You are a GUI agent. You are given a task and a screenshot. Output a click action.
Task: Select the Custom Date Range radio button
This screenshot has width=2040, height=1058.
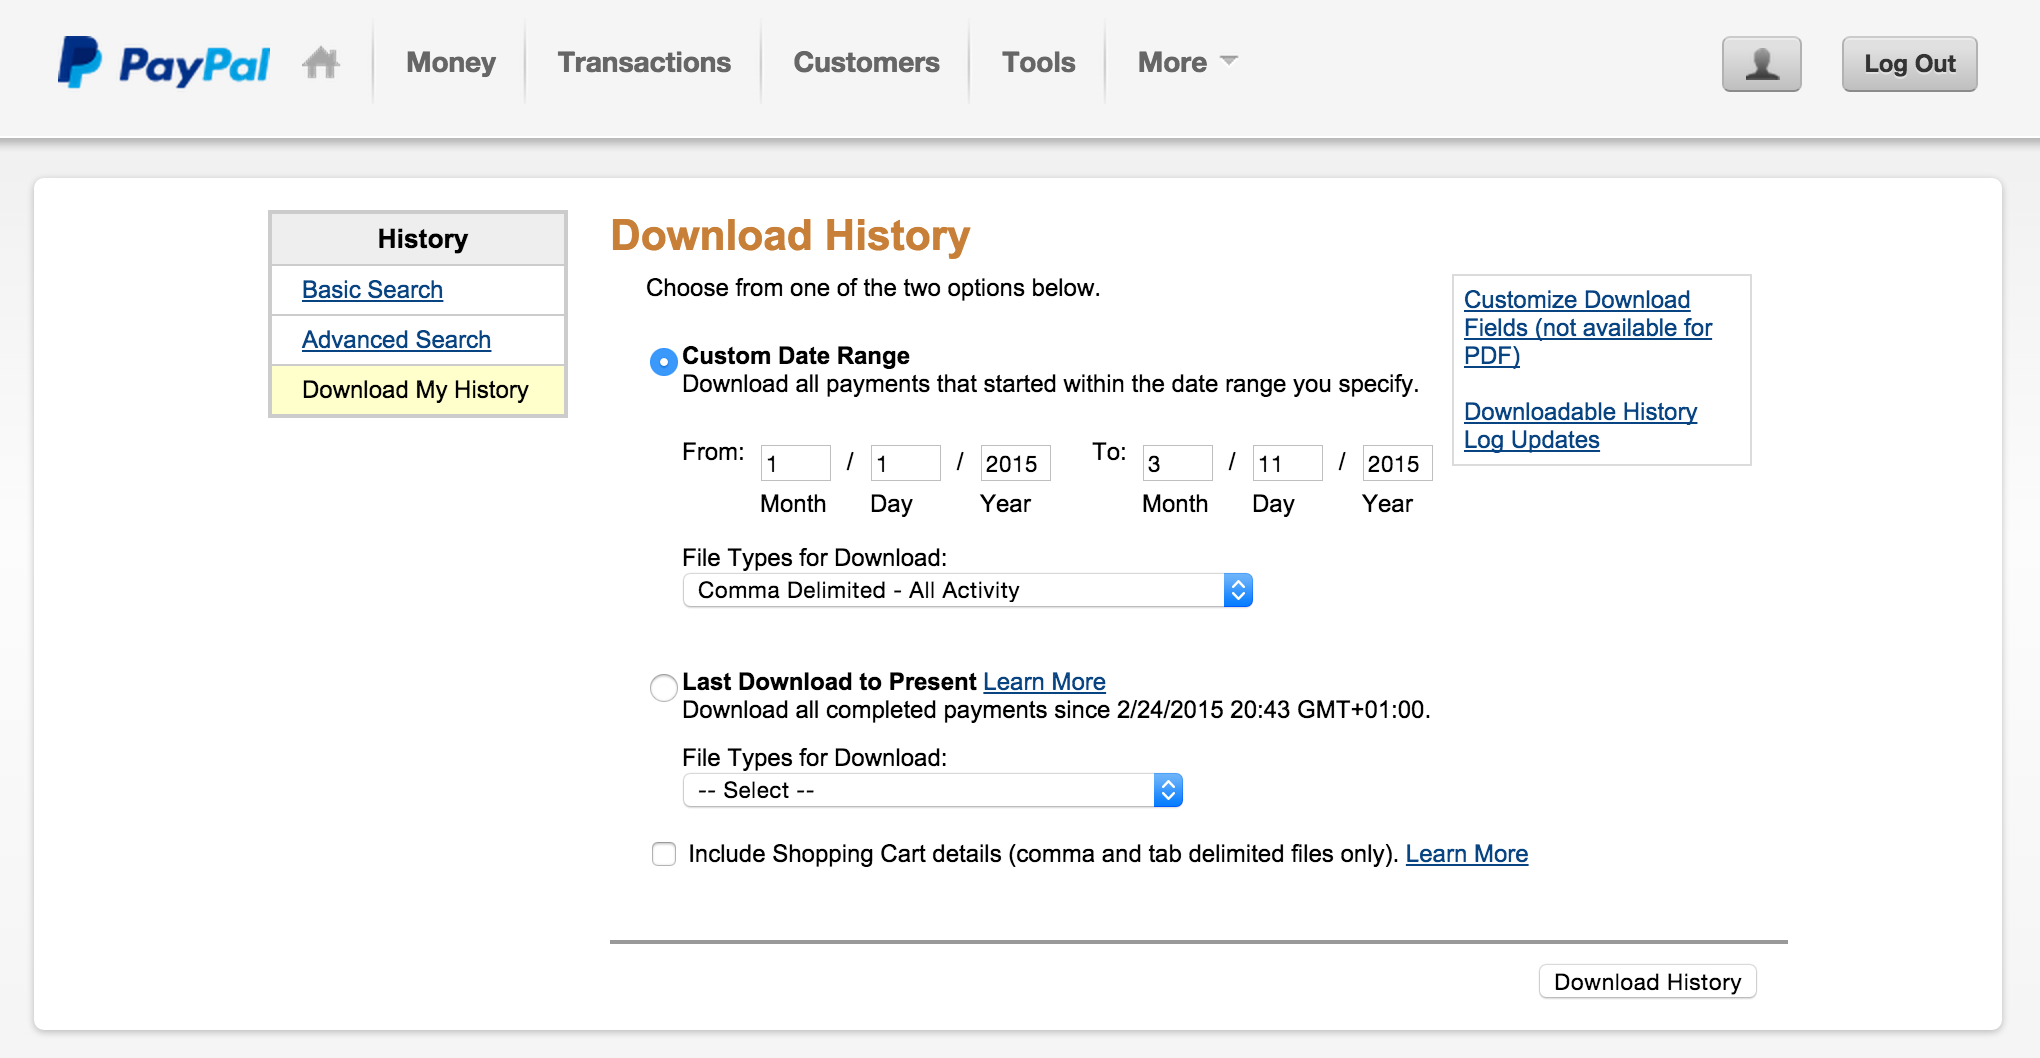(664, 361)
